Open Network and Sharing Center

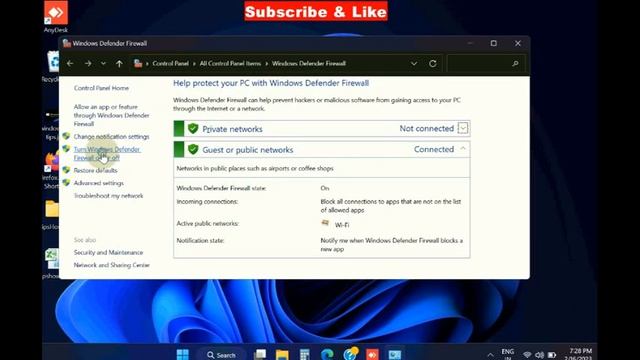click(112, 265)
